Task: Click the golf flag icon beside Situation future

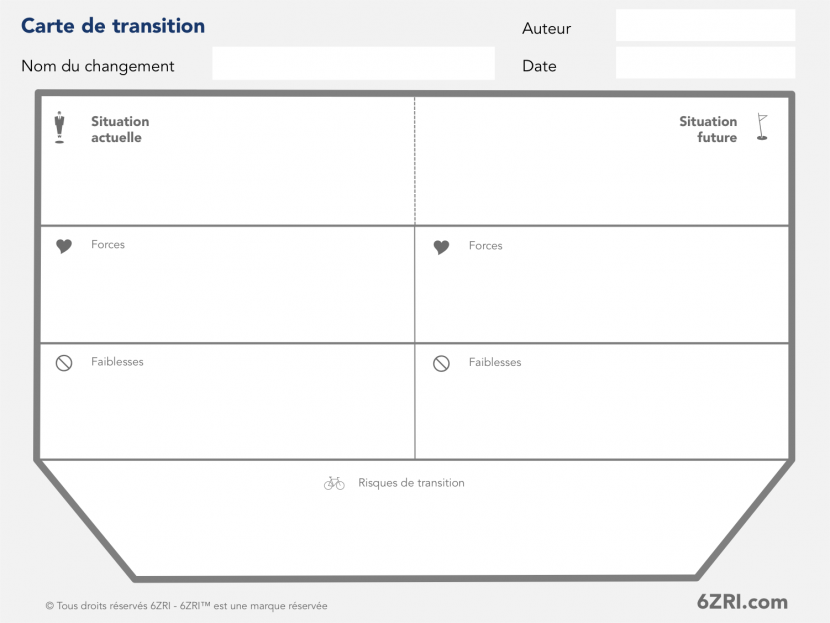Action: (762, 127)
